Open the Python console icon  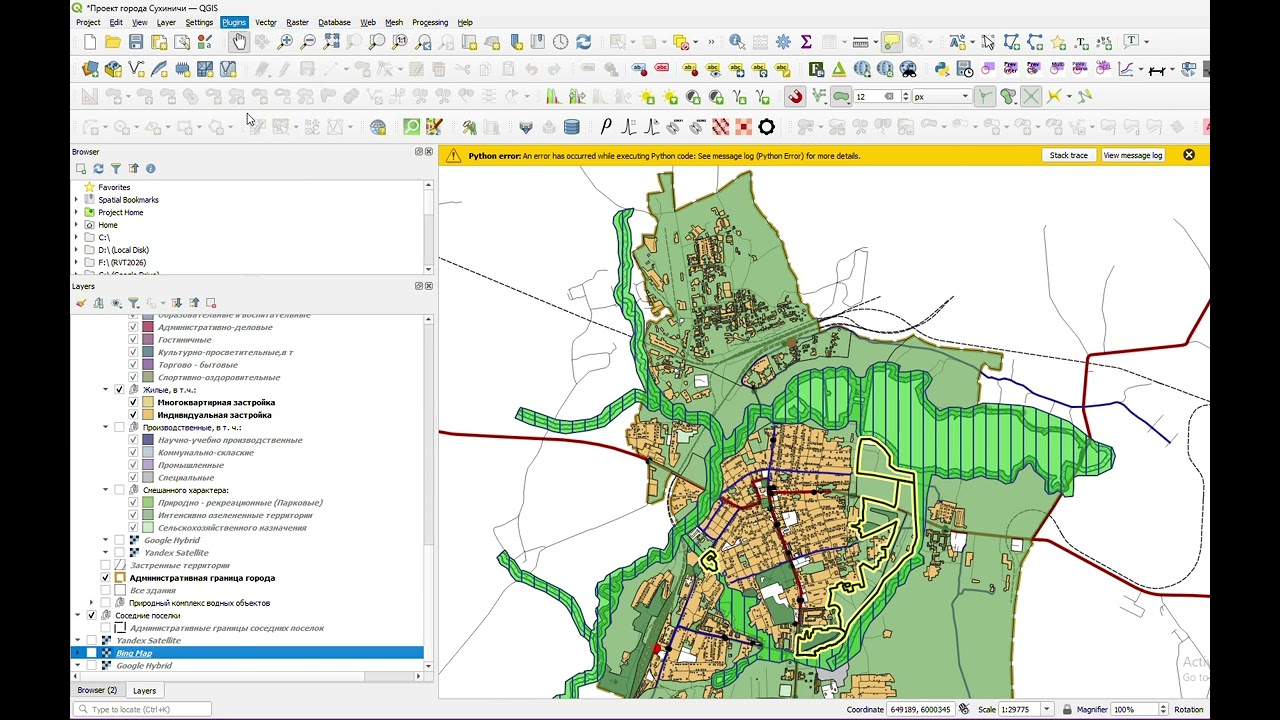pyautogui.click(x=941, y=69)
